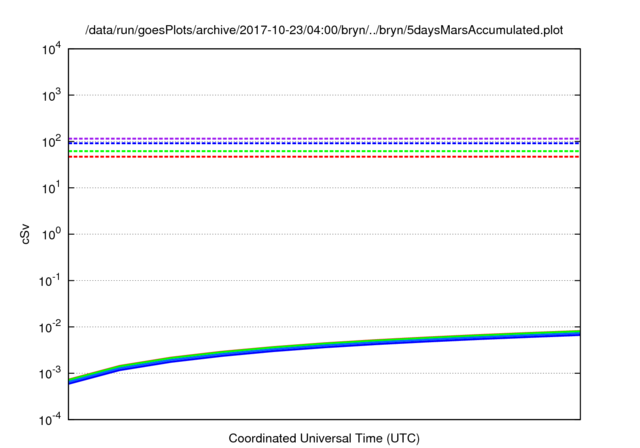
Task: Click the purple dashed threshold line
Action: (324, 139)
